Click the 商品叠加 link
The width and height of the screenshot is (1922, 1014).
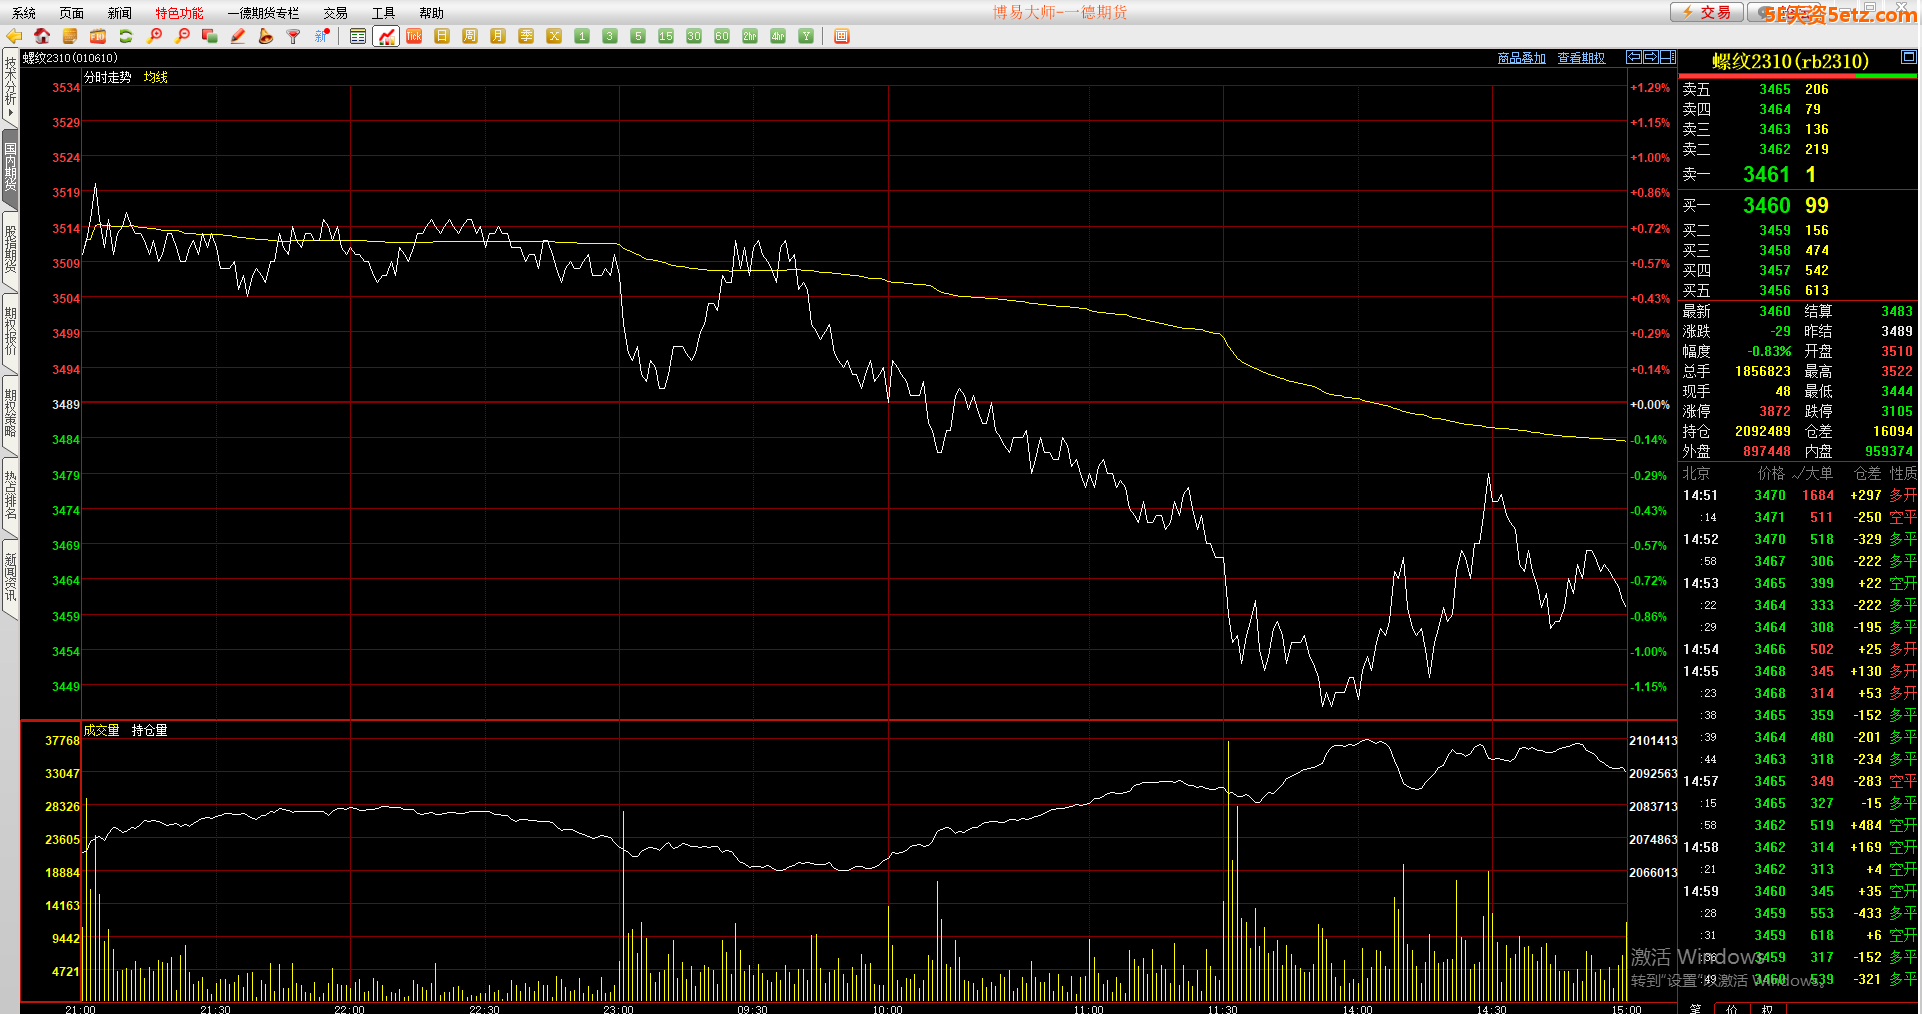1521,58
